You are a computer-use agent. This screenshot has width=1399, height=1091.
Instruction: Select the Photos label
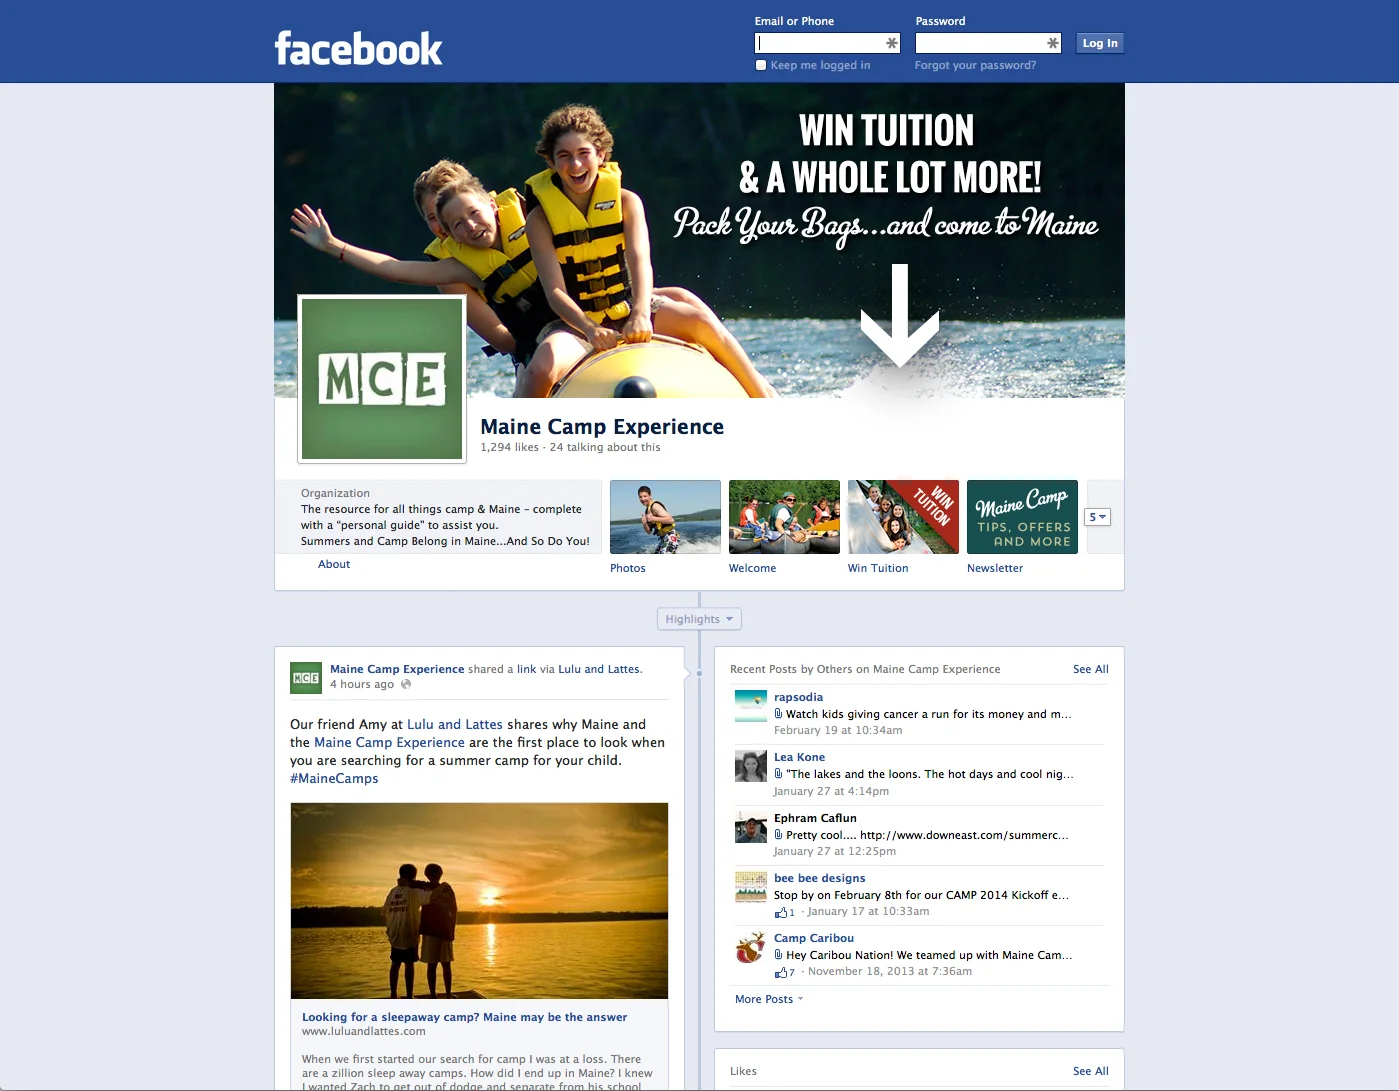tap(628, 568)
